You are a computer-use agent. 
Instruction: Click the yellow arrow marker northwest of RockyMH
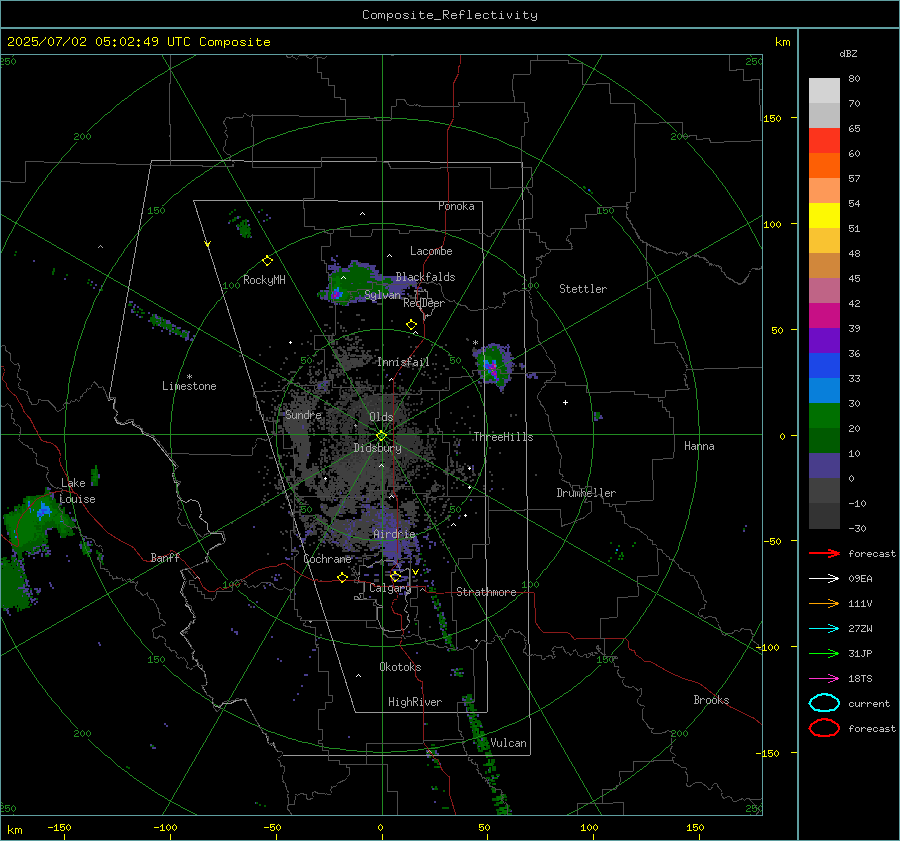tap(208, 244)
